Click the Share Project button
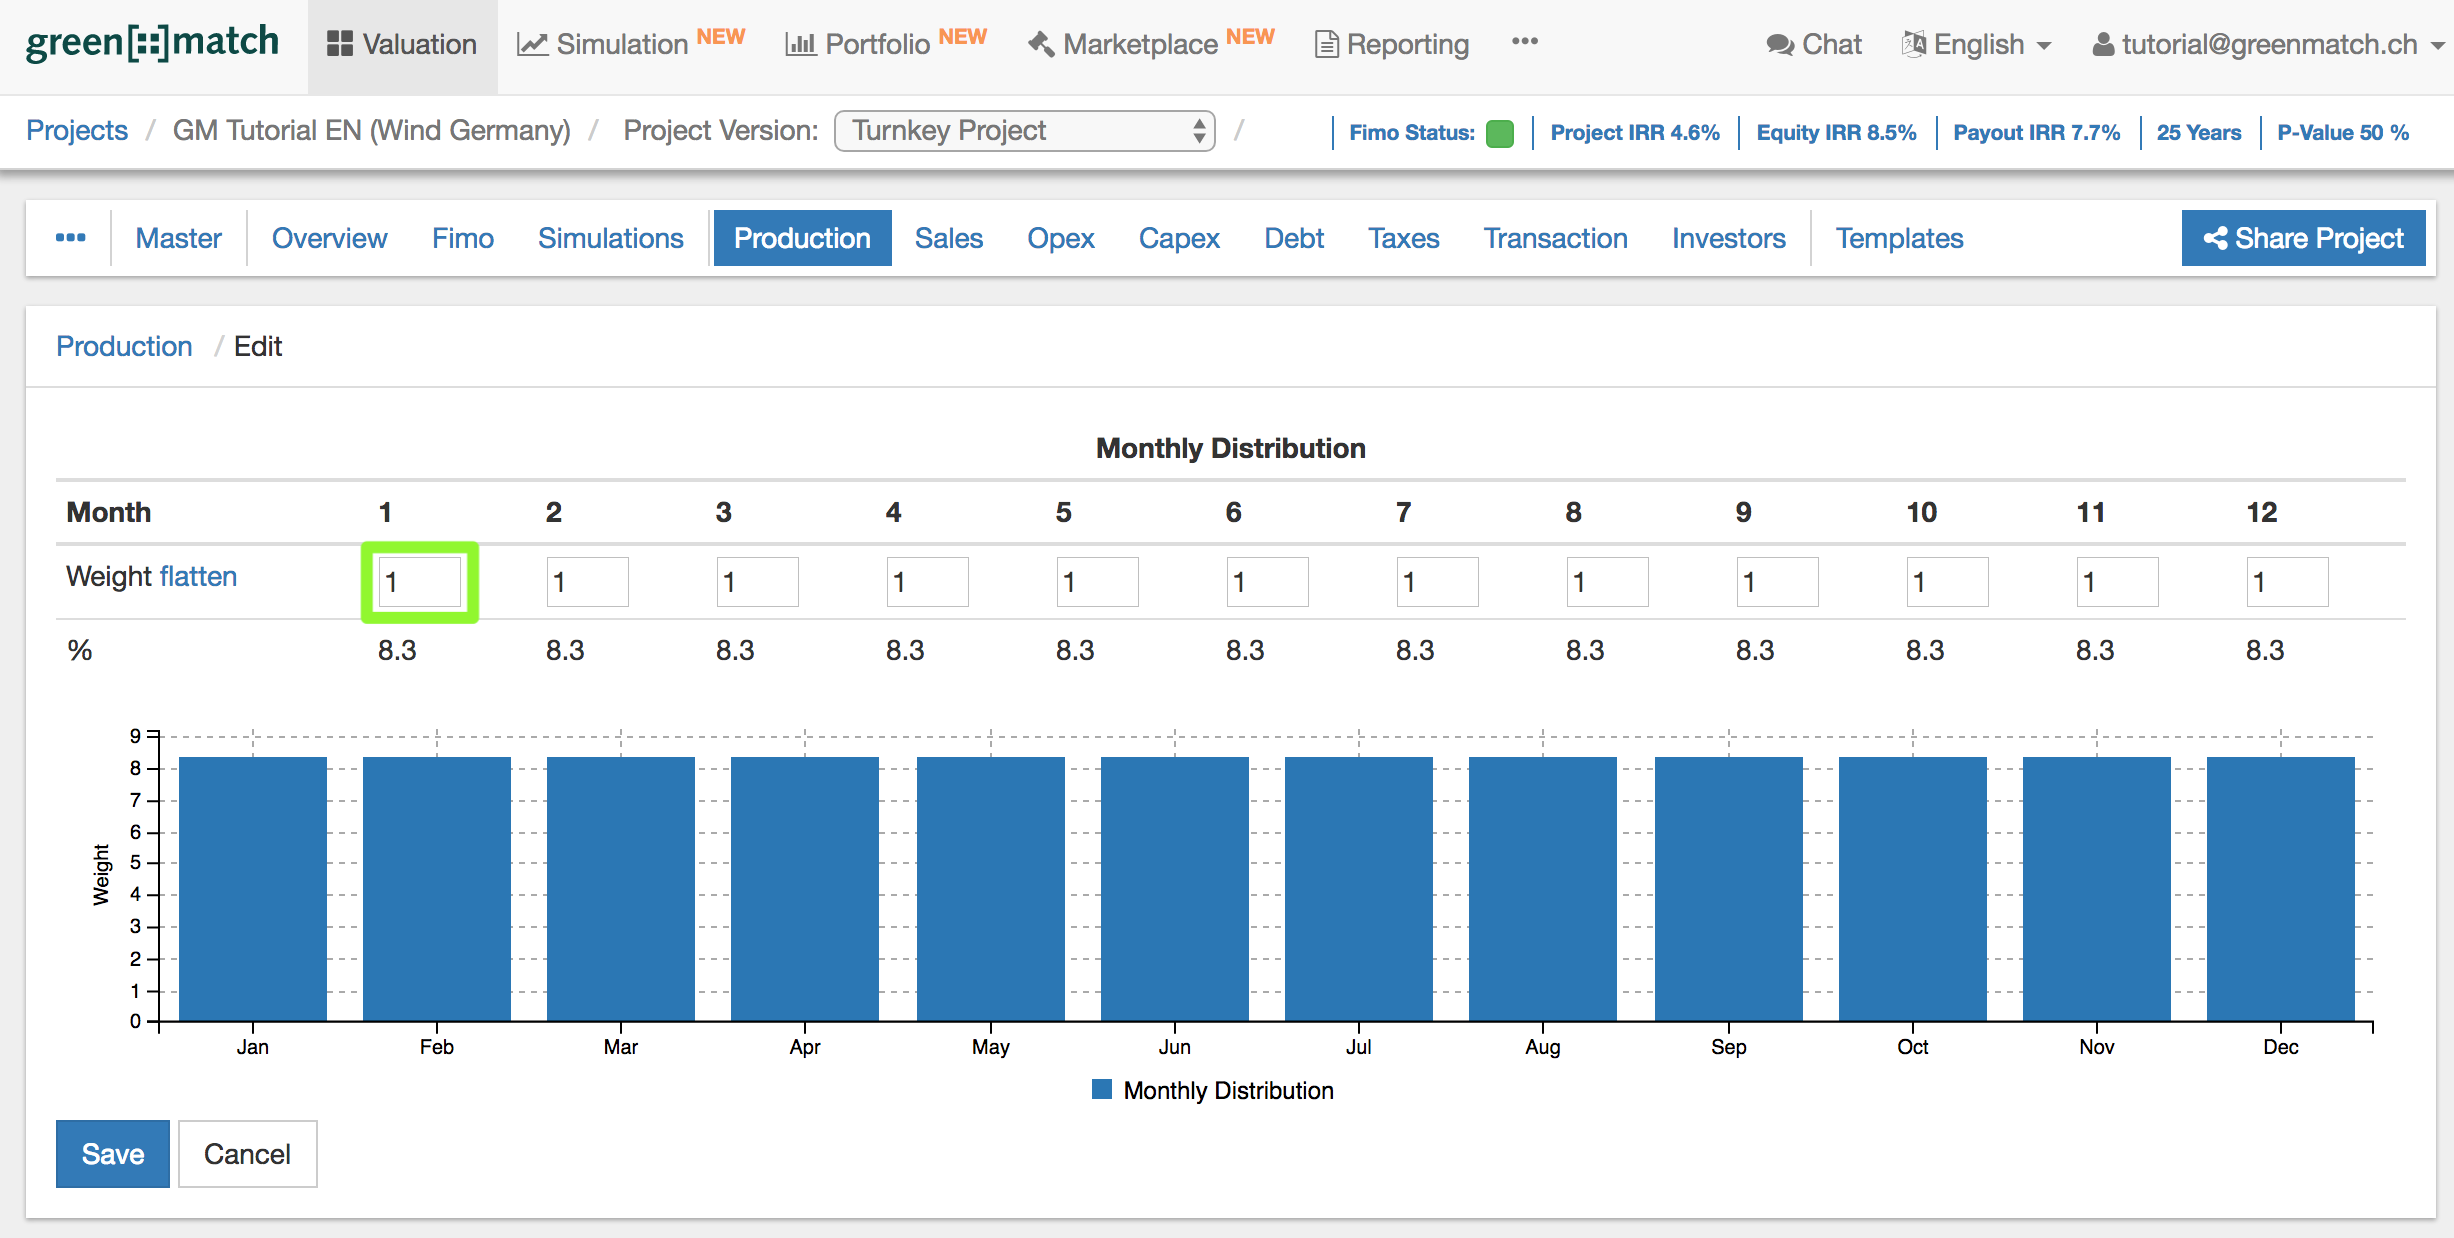The width and height of the screenshot is (2454, 1238). [x=2303, y=238]
